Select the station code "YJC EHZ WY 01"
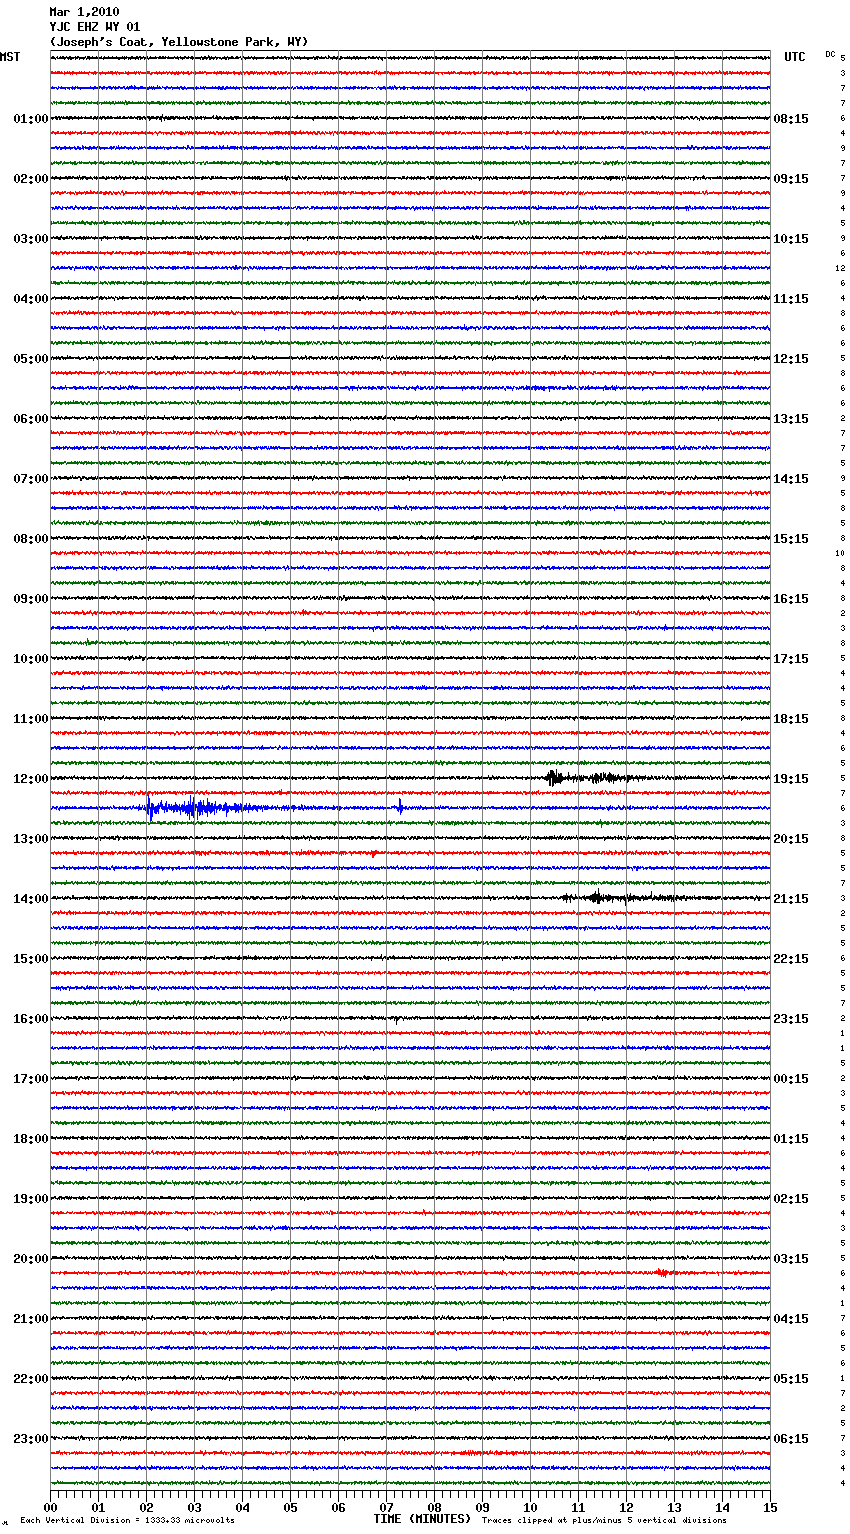850x1534 pixels. click(x=95, y=27)
